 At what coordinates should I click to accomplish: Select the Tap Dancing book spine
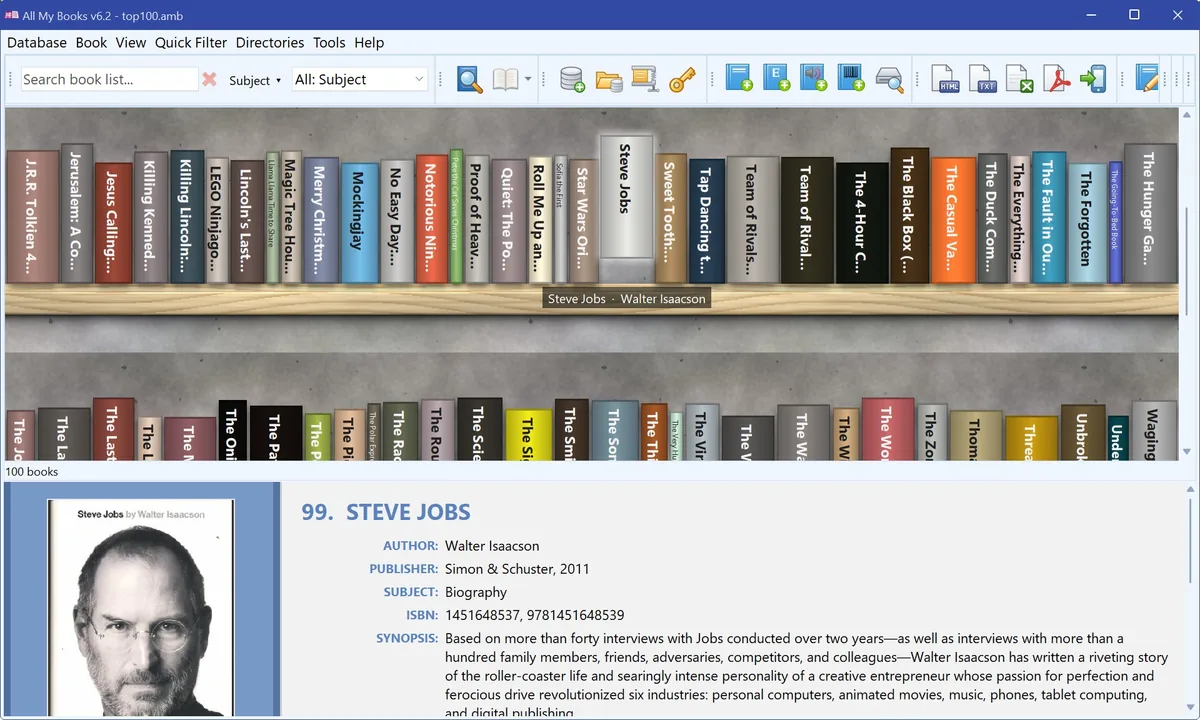707,222
